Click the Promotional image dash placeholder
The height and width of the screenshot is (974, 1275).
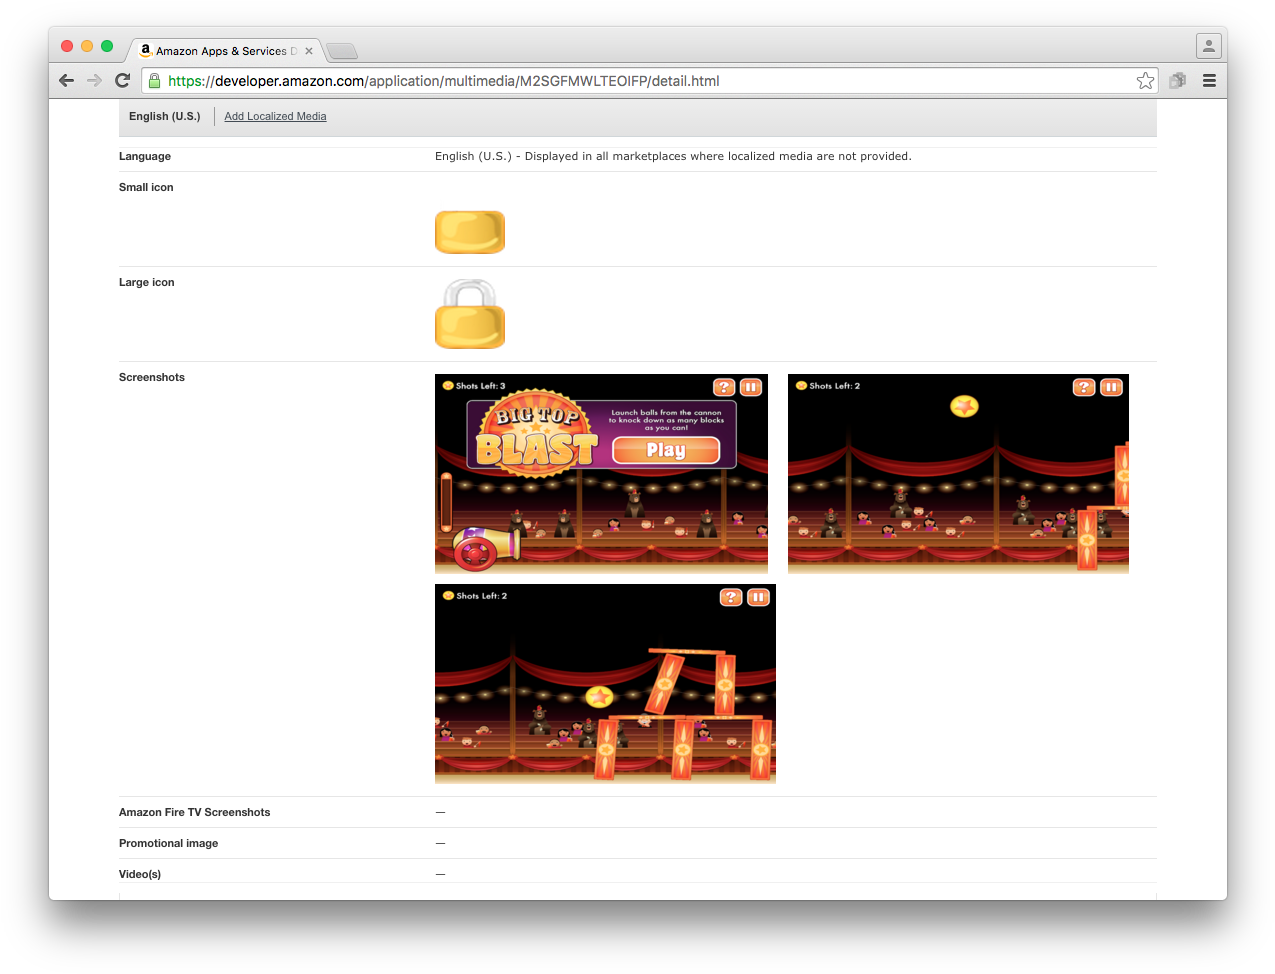[x=440, y=843]
